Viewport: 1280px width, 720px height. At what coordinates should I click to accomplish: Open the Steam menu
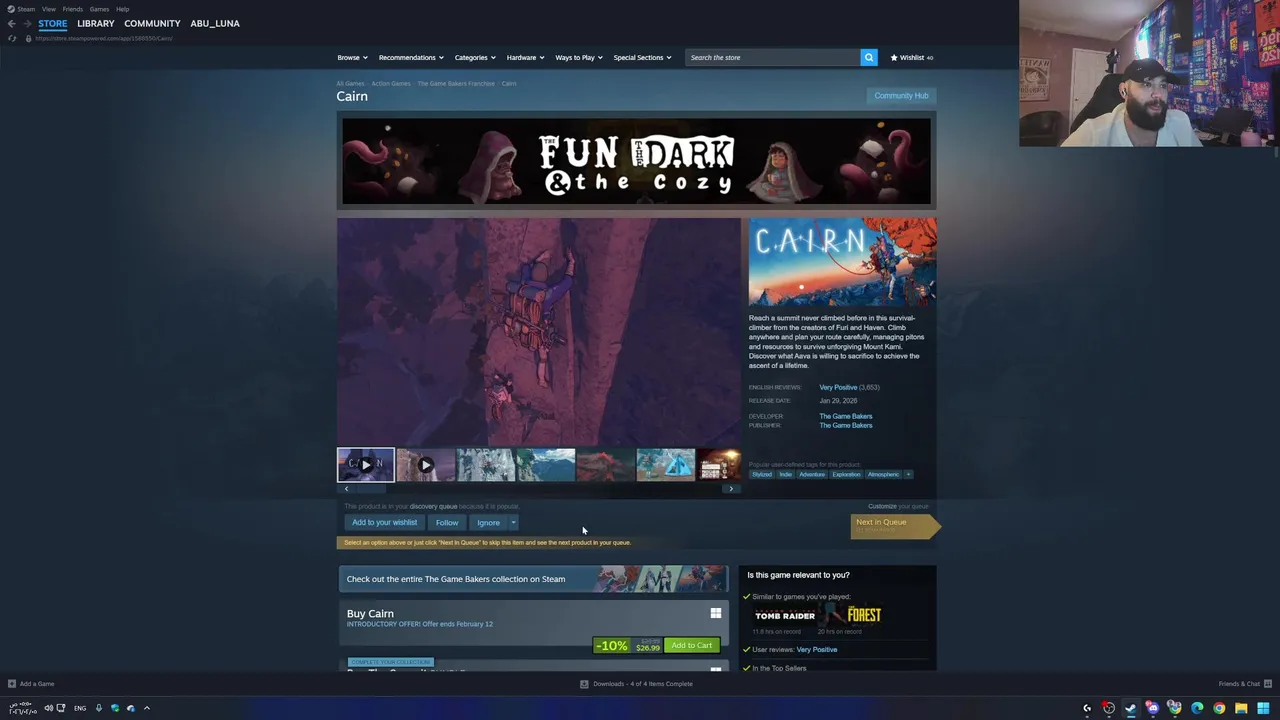click(x=22, y=9)
